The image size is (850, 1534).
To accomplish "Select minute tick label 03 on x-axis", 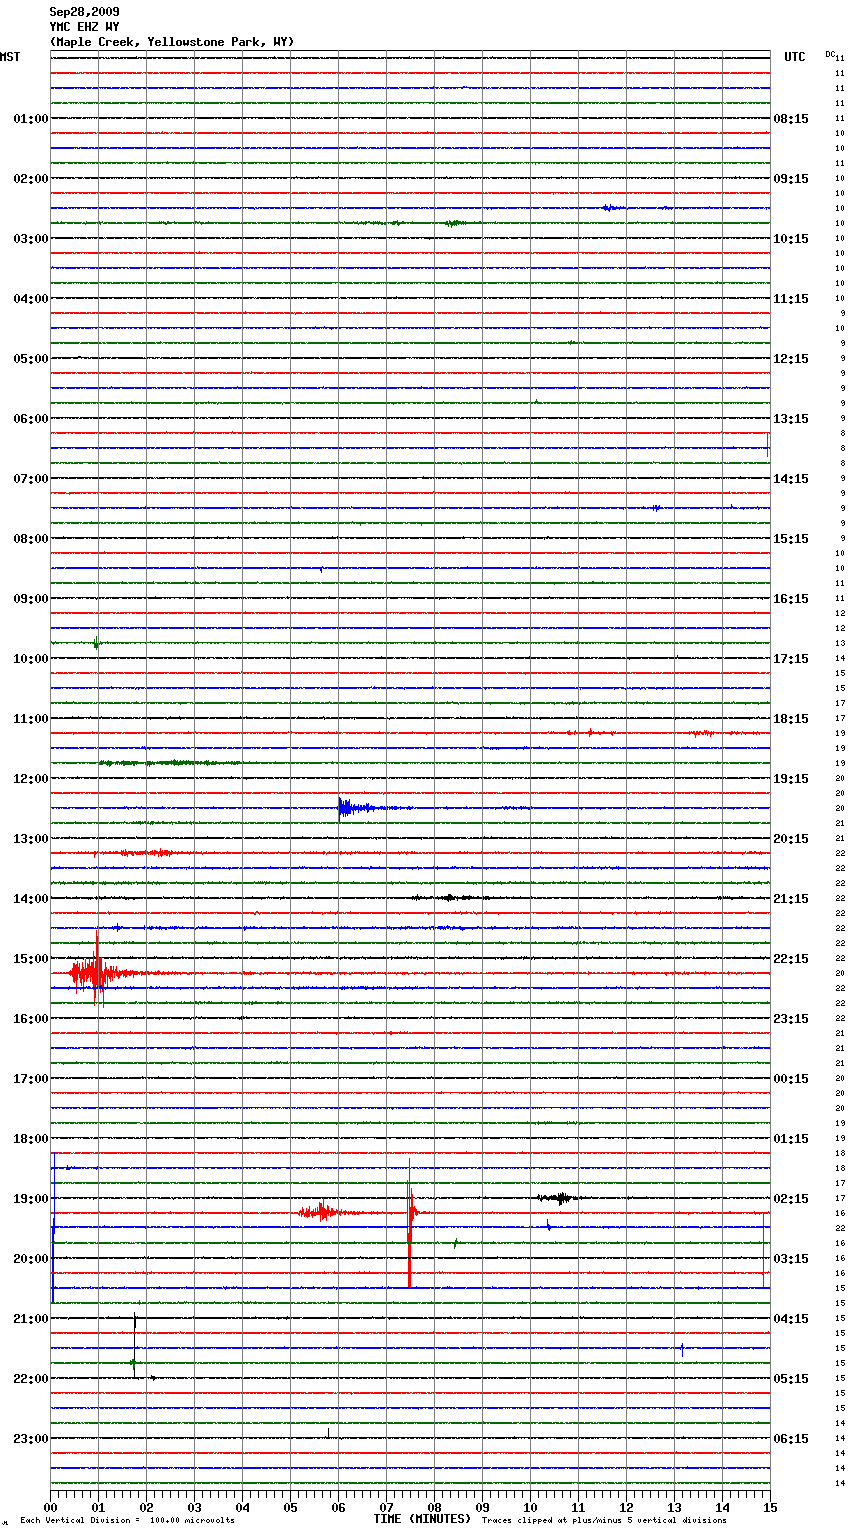I will coord(194,1507).
